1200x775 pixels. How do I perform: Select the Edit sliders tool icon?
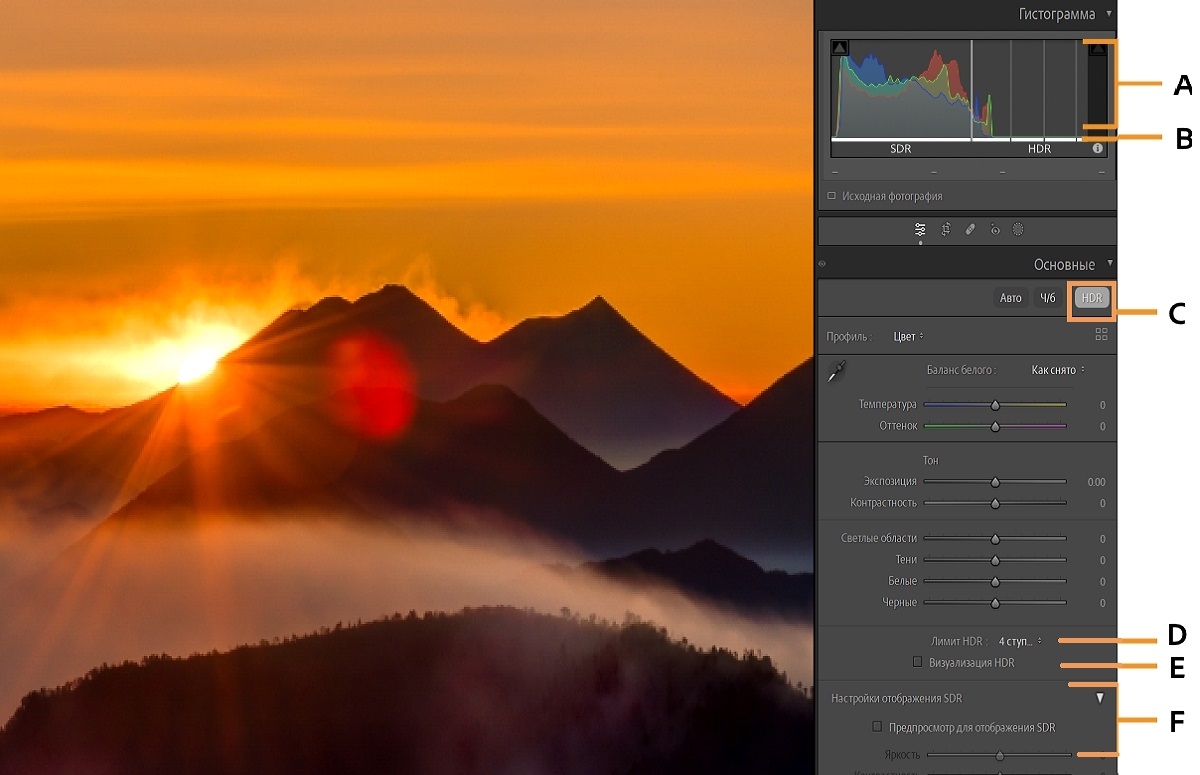(920, 229)
